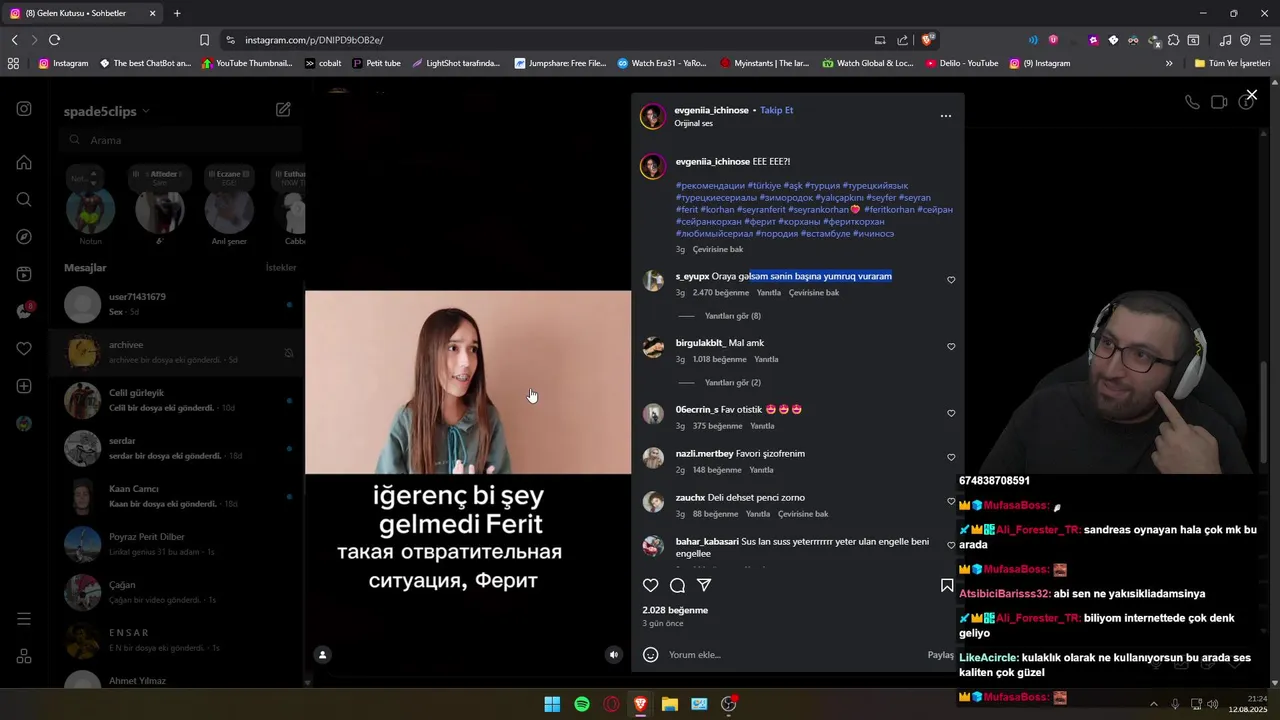Like birgulakblt_'s comment with its heart
This screenshot has width=1280, height=720.
(x=951, y=347)
